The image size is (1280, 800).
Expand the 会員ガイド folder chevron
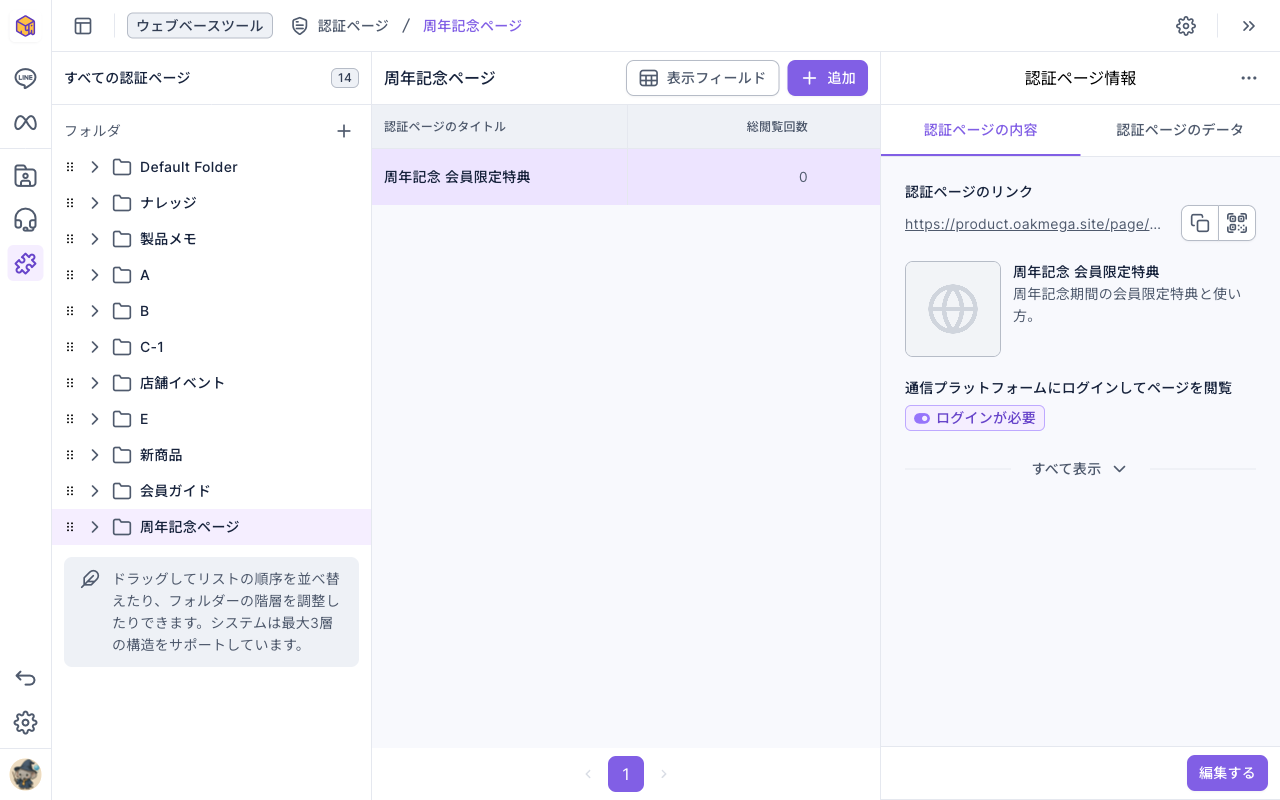95,491
